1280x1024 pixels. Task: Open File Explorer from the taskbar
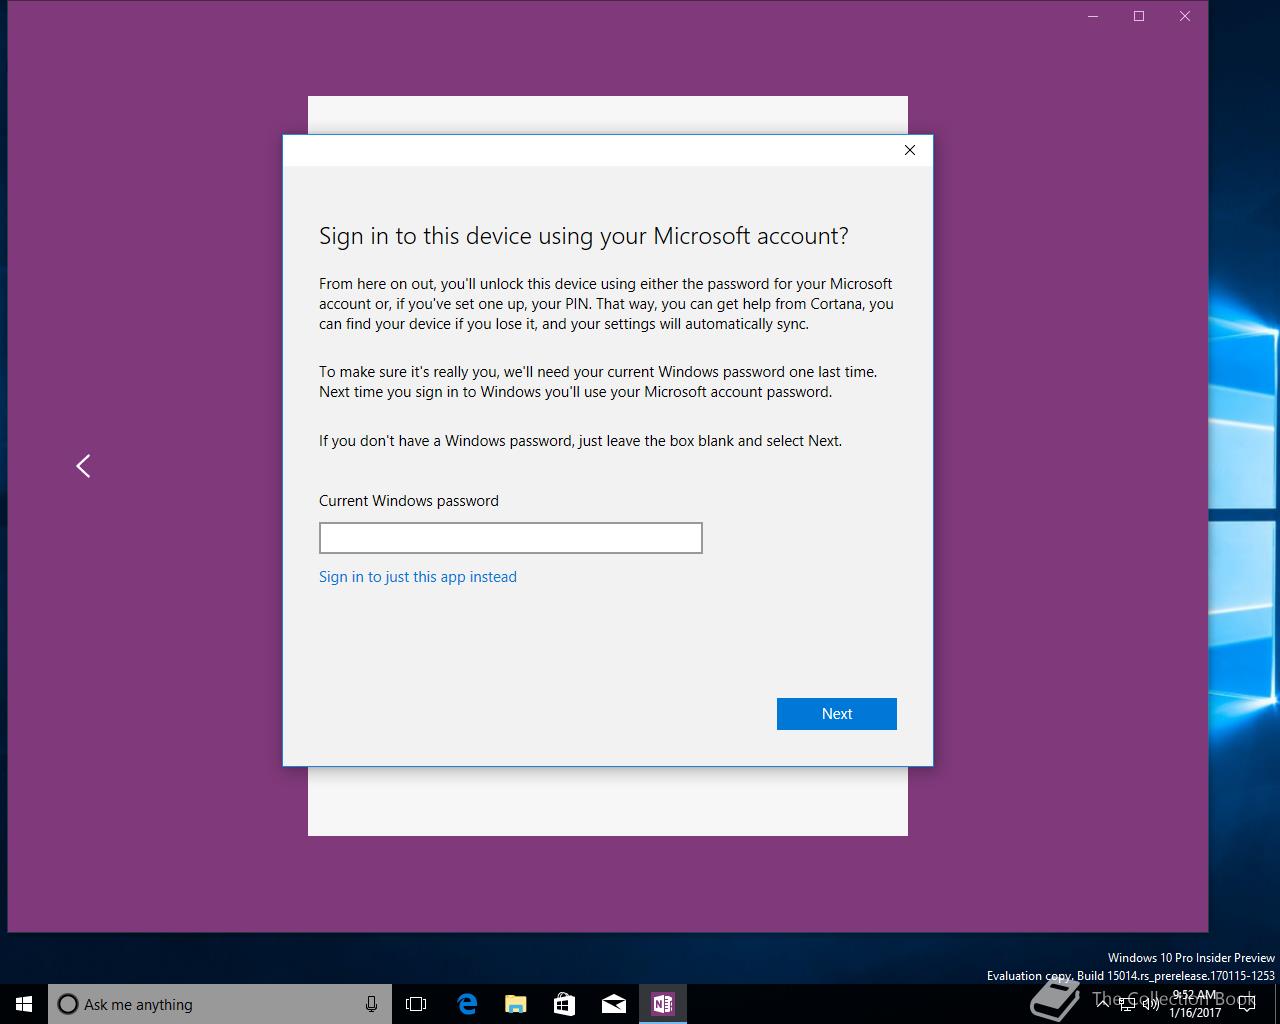515,1004
